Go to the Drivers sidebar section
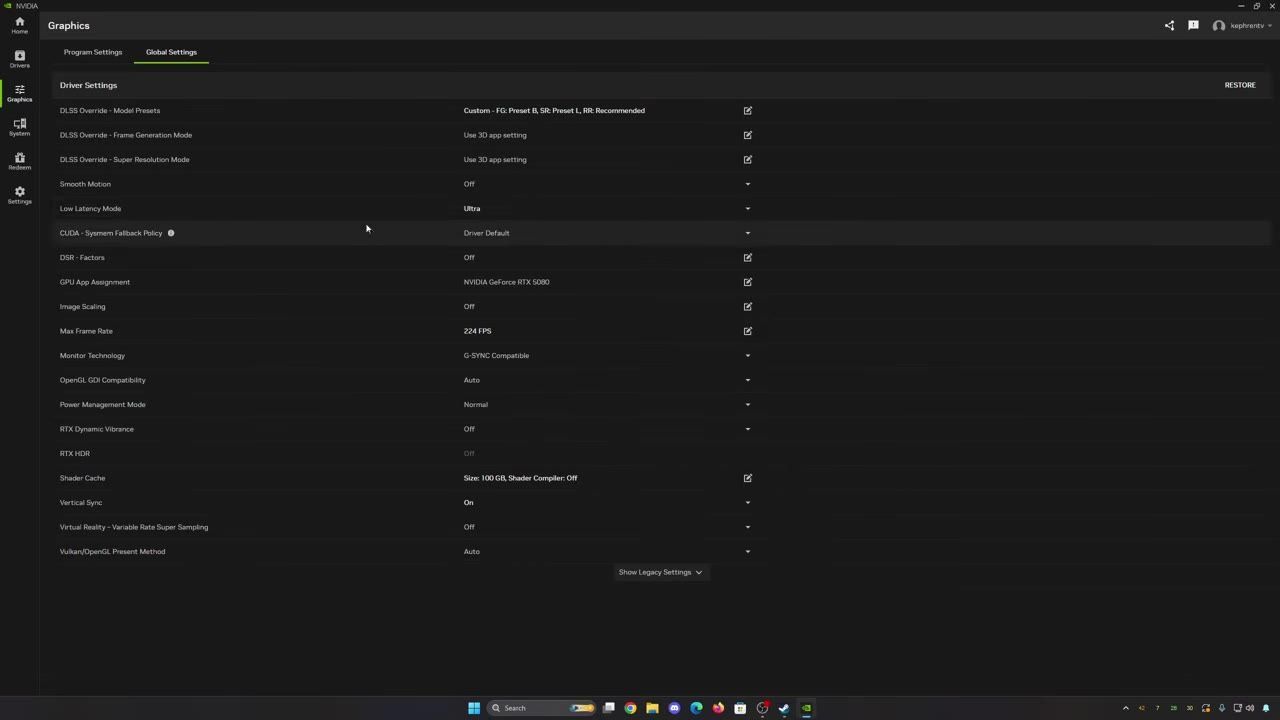This screenshot has height=720, width=1280. click(19, 59)
